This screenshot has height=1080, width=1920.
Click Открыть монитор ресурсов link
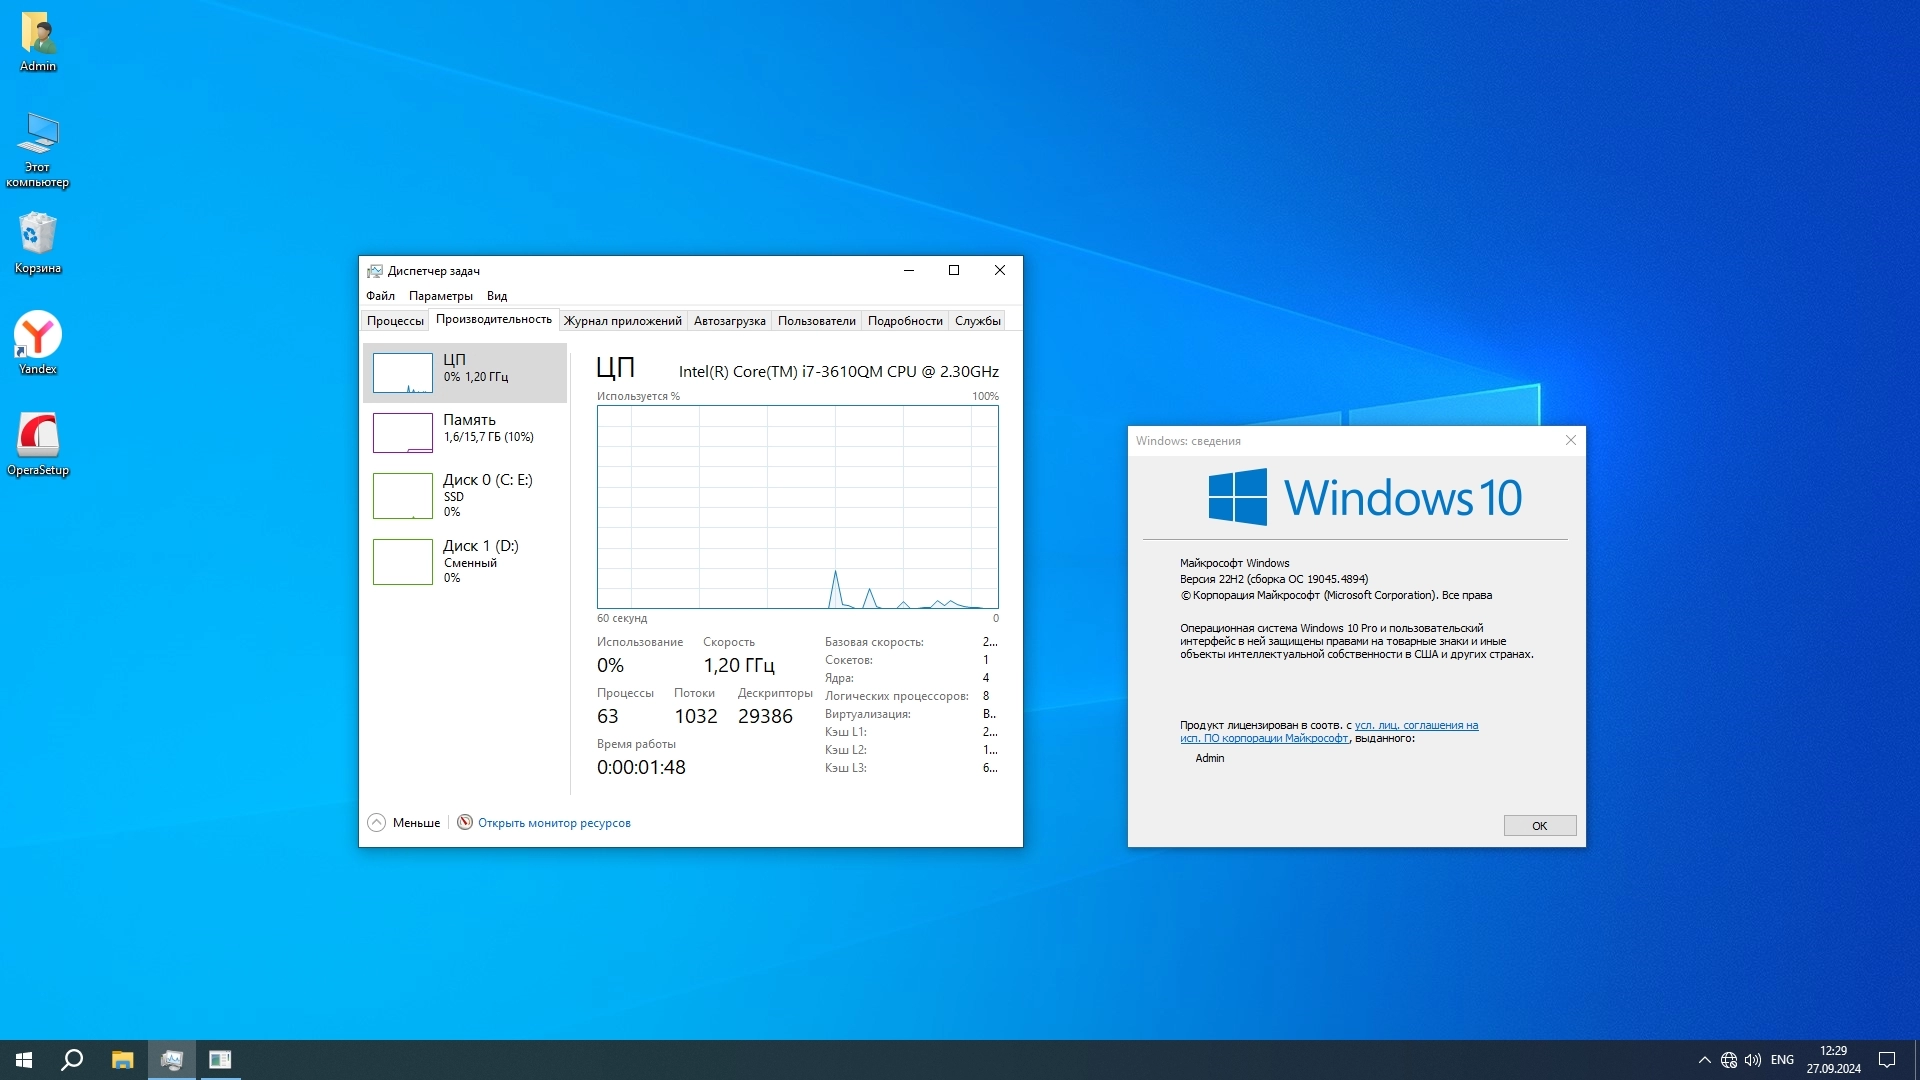pyautogui.click(x=554, y=823)
